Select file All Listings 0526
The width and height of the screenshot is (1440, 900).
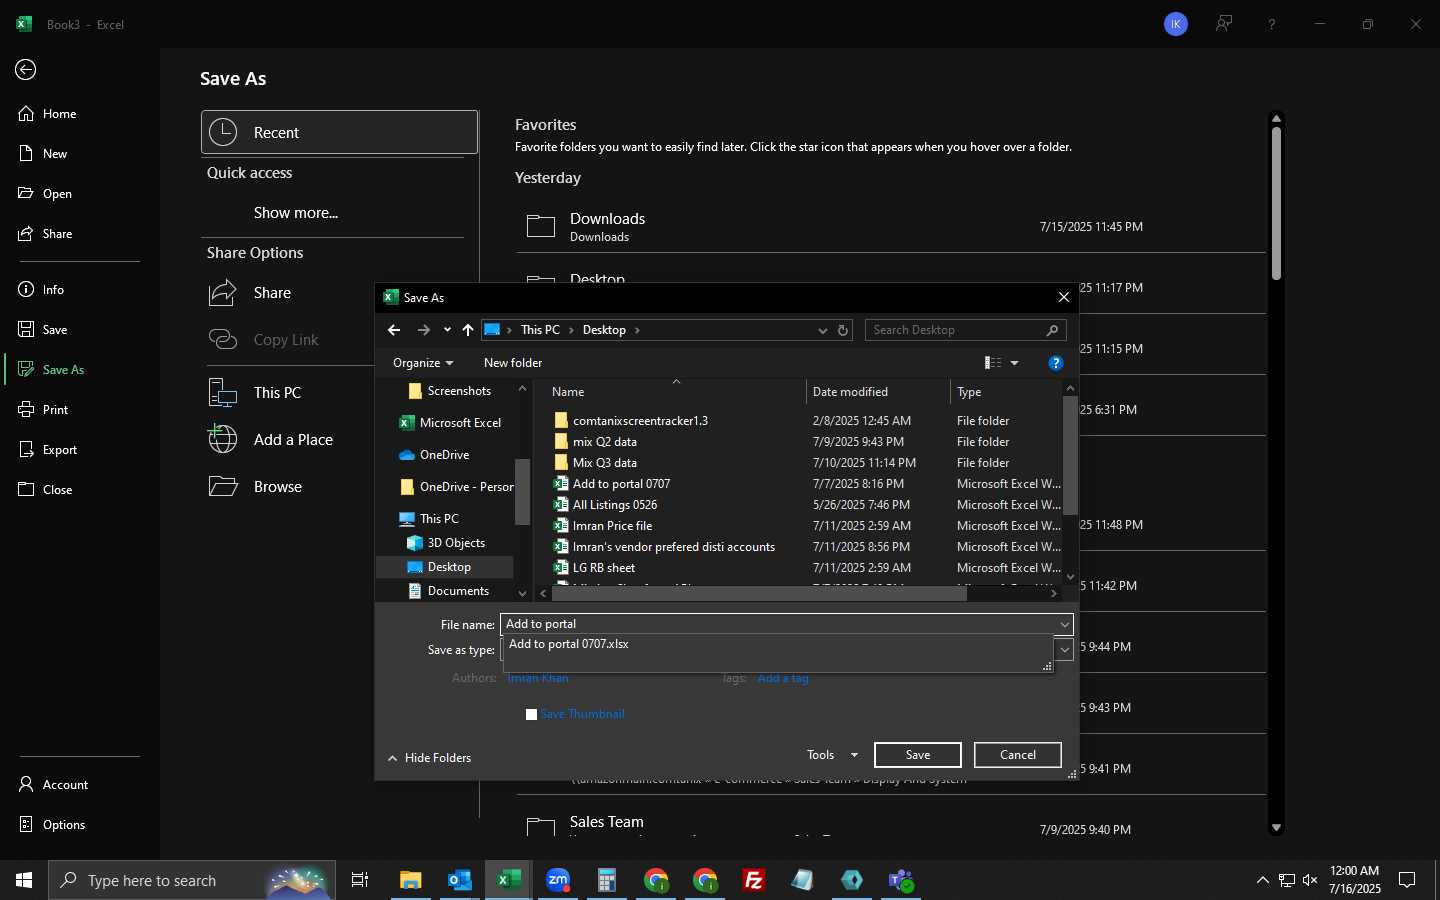pyautogui.click(x=614, y=505)
